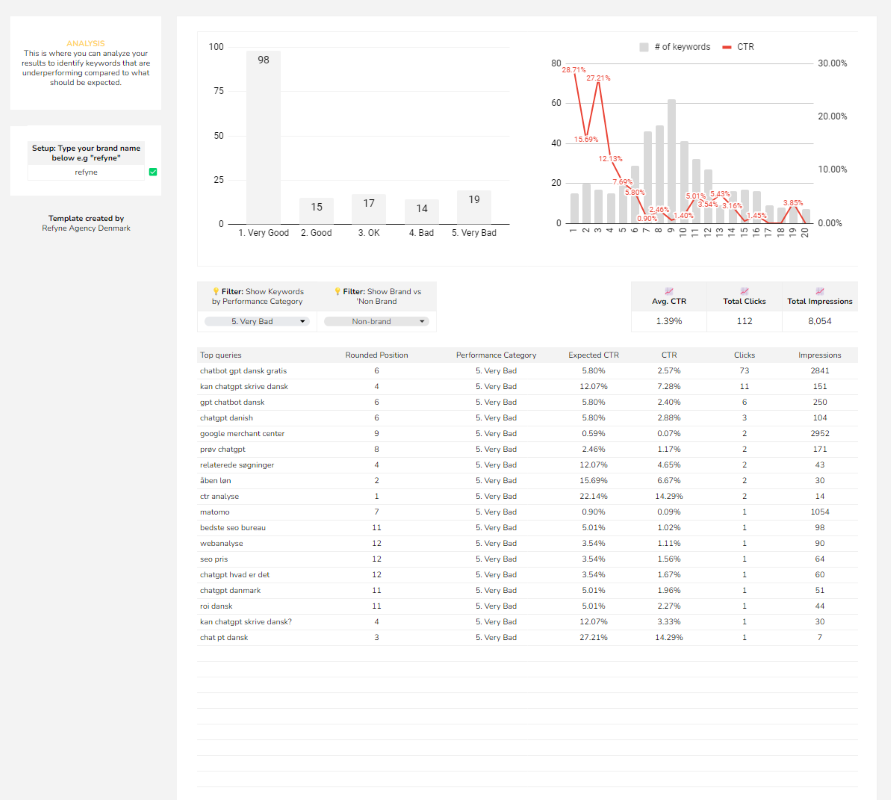The width and height of the screenshot is (891, 800).
Task: Click the query "chatbot gpt dansk gratis"
Action: click(x=243, y=371)
